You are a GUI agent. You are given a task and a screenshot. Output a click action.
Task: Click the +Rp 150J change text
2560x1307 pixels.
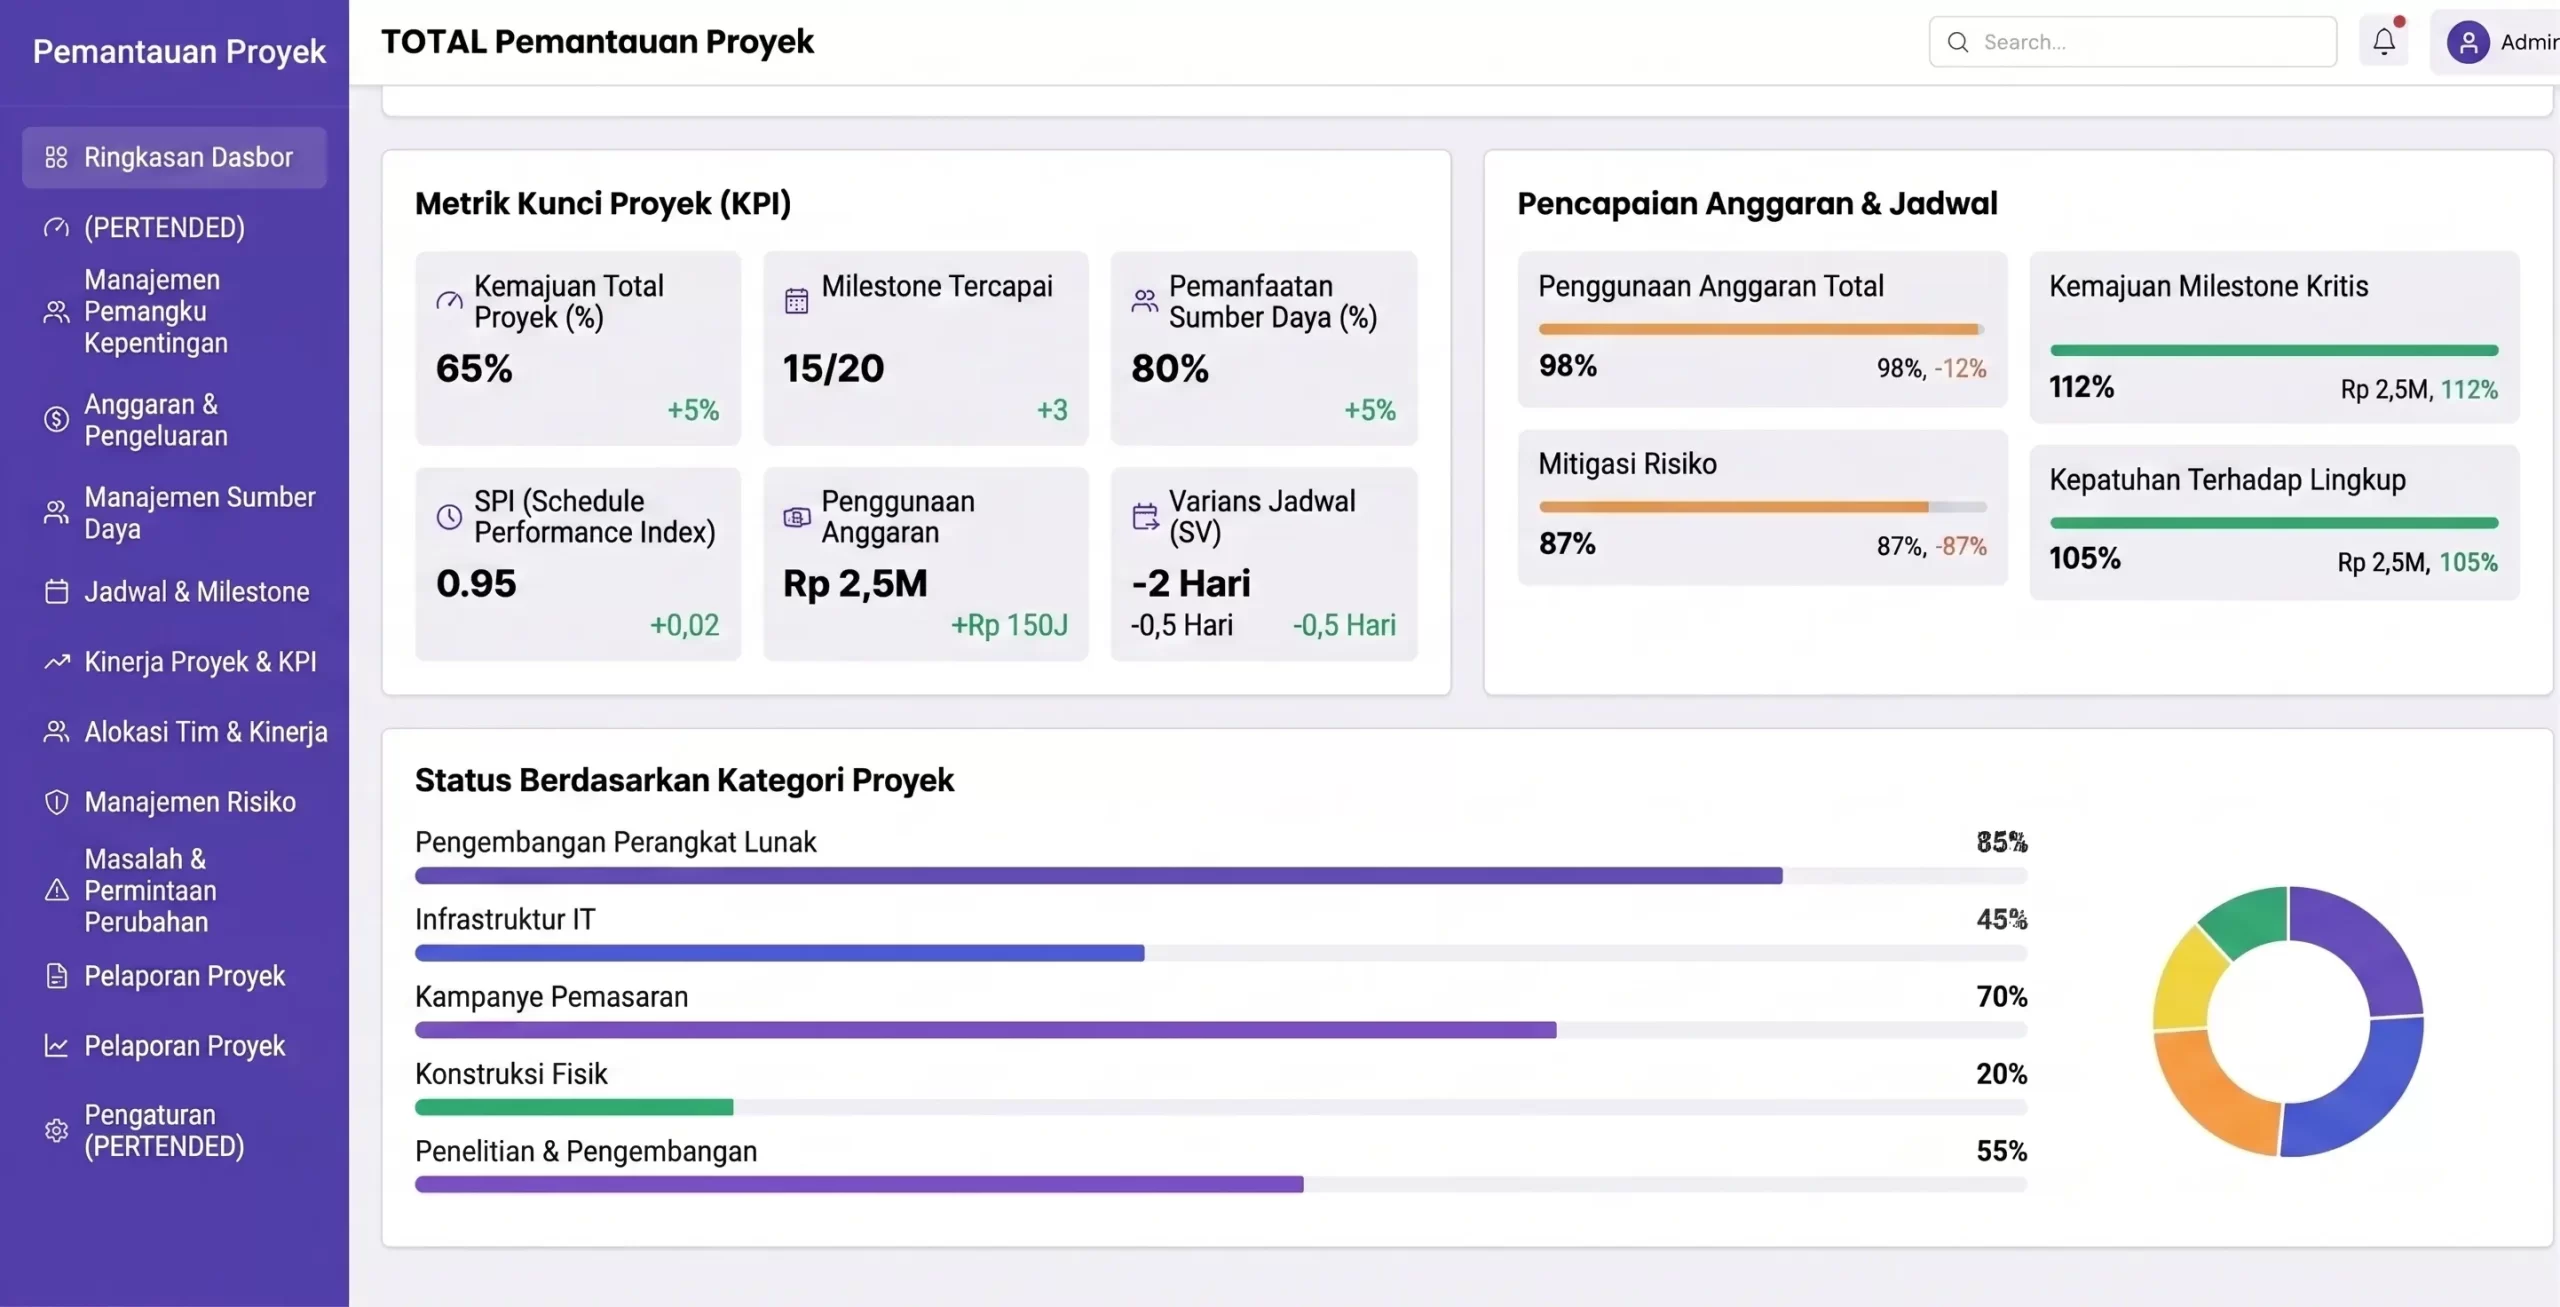tap(1009, 626)
